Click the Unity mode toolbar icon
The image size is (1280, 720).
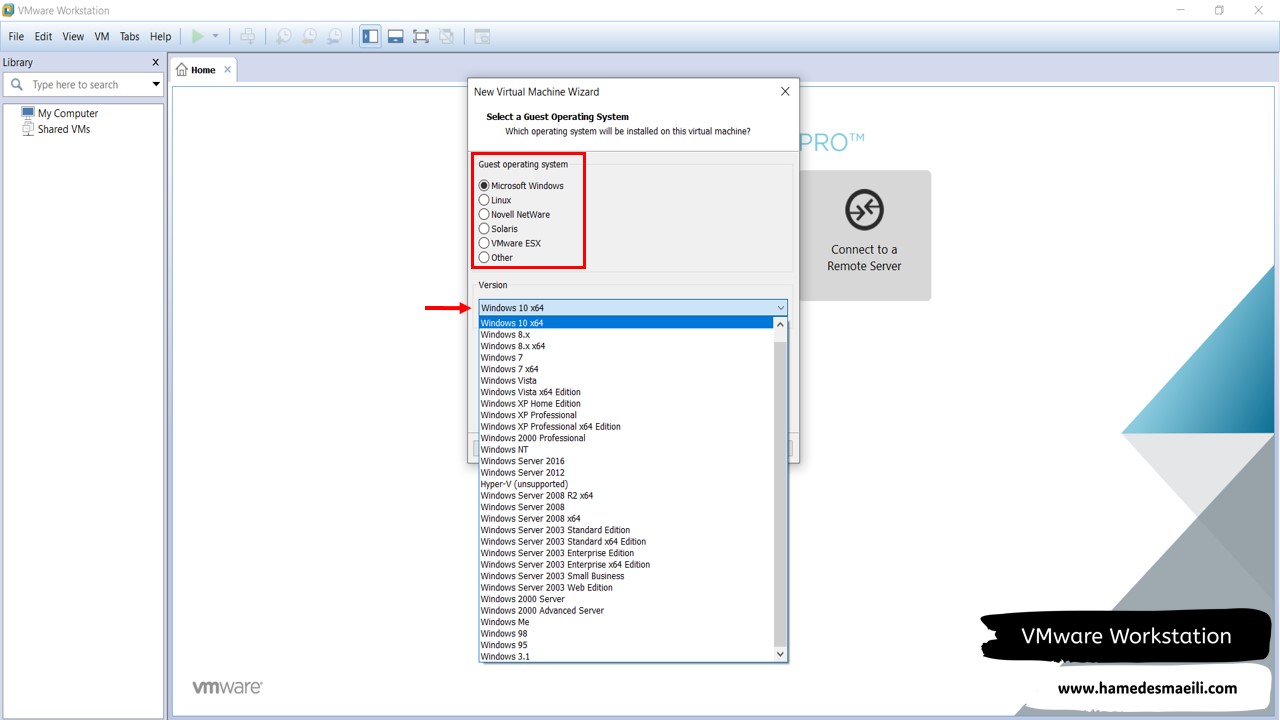[446, 36]
